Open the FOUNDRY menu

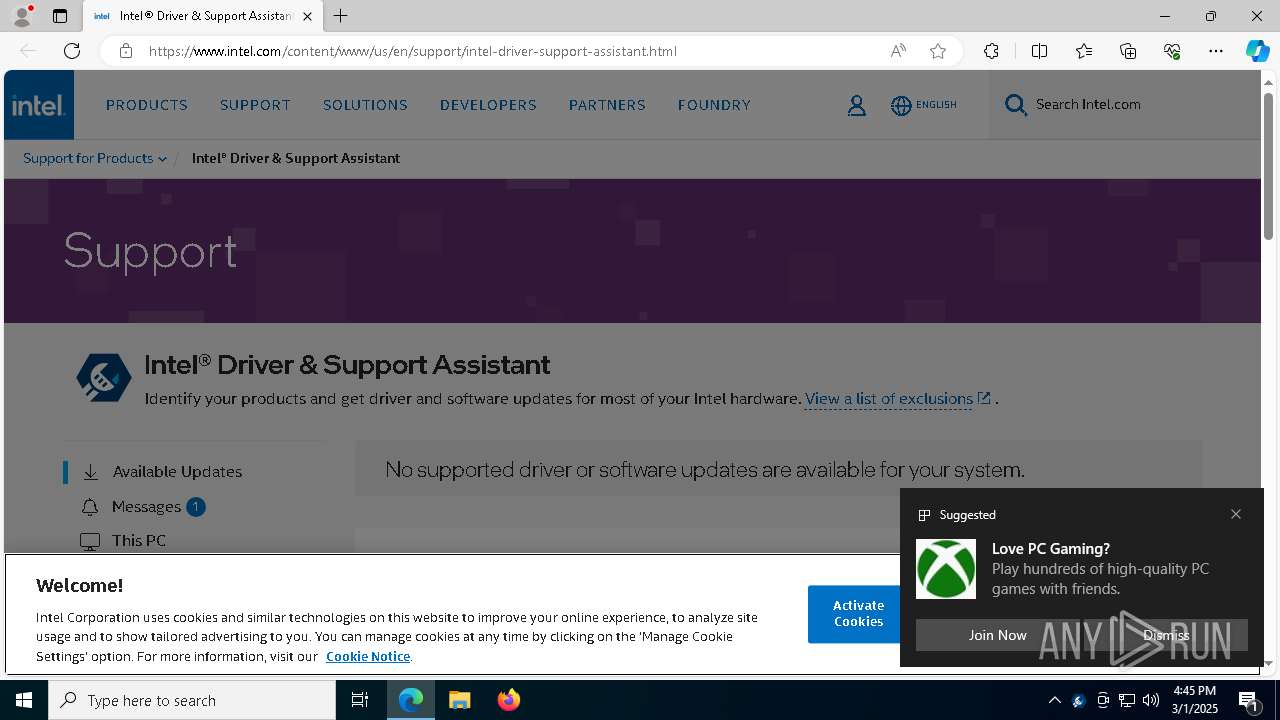click(x=714, y=105)
